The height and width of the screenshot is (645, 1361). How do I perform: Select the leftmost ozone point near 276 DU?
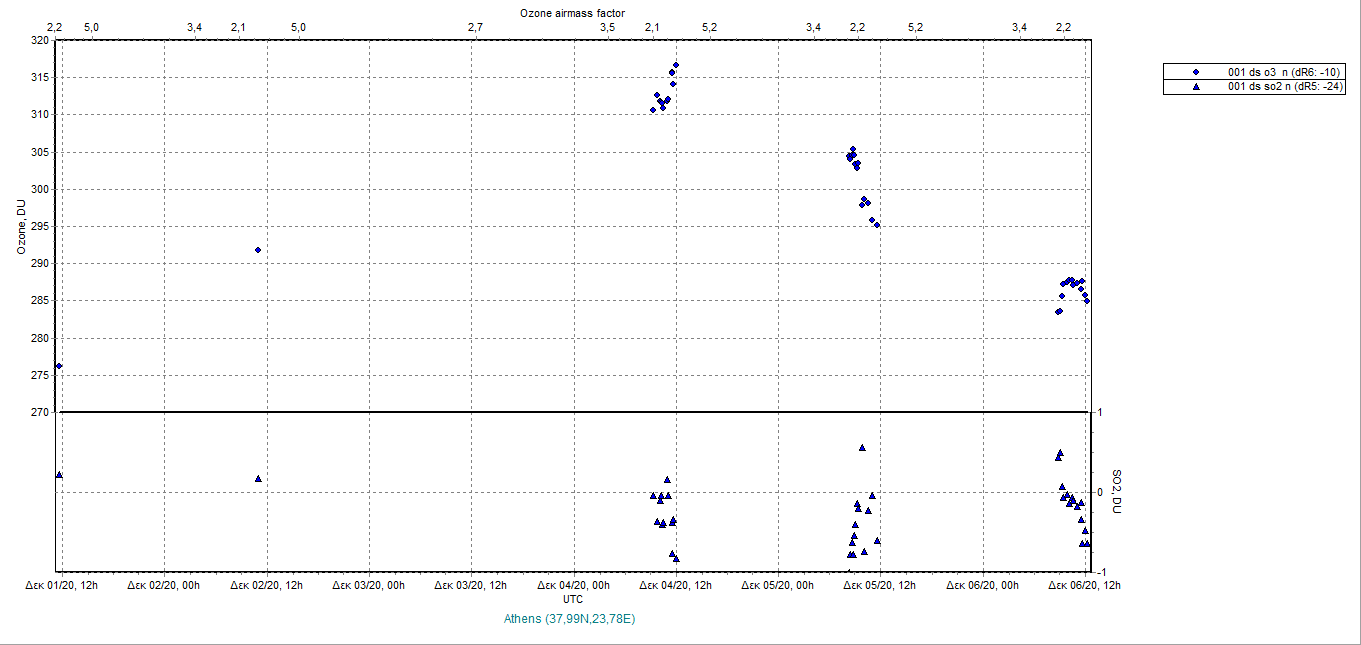point(59,366)
